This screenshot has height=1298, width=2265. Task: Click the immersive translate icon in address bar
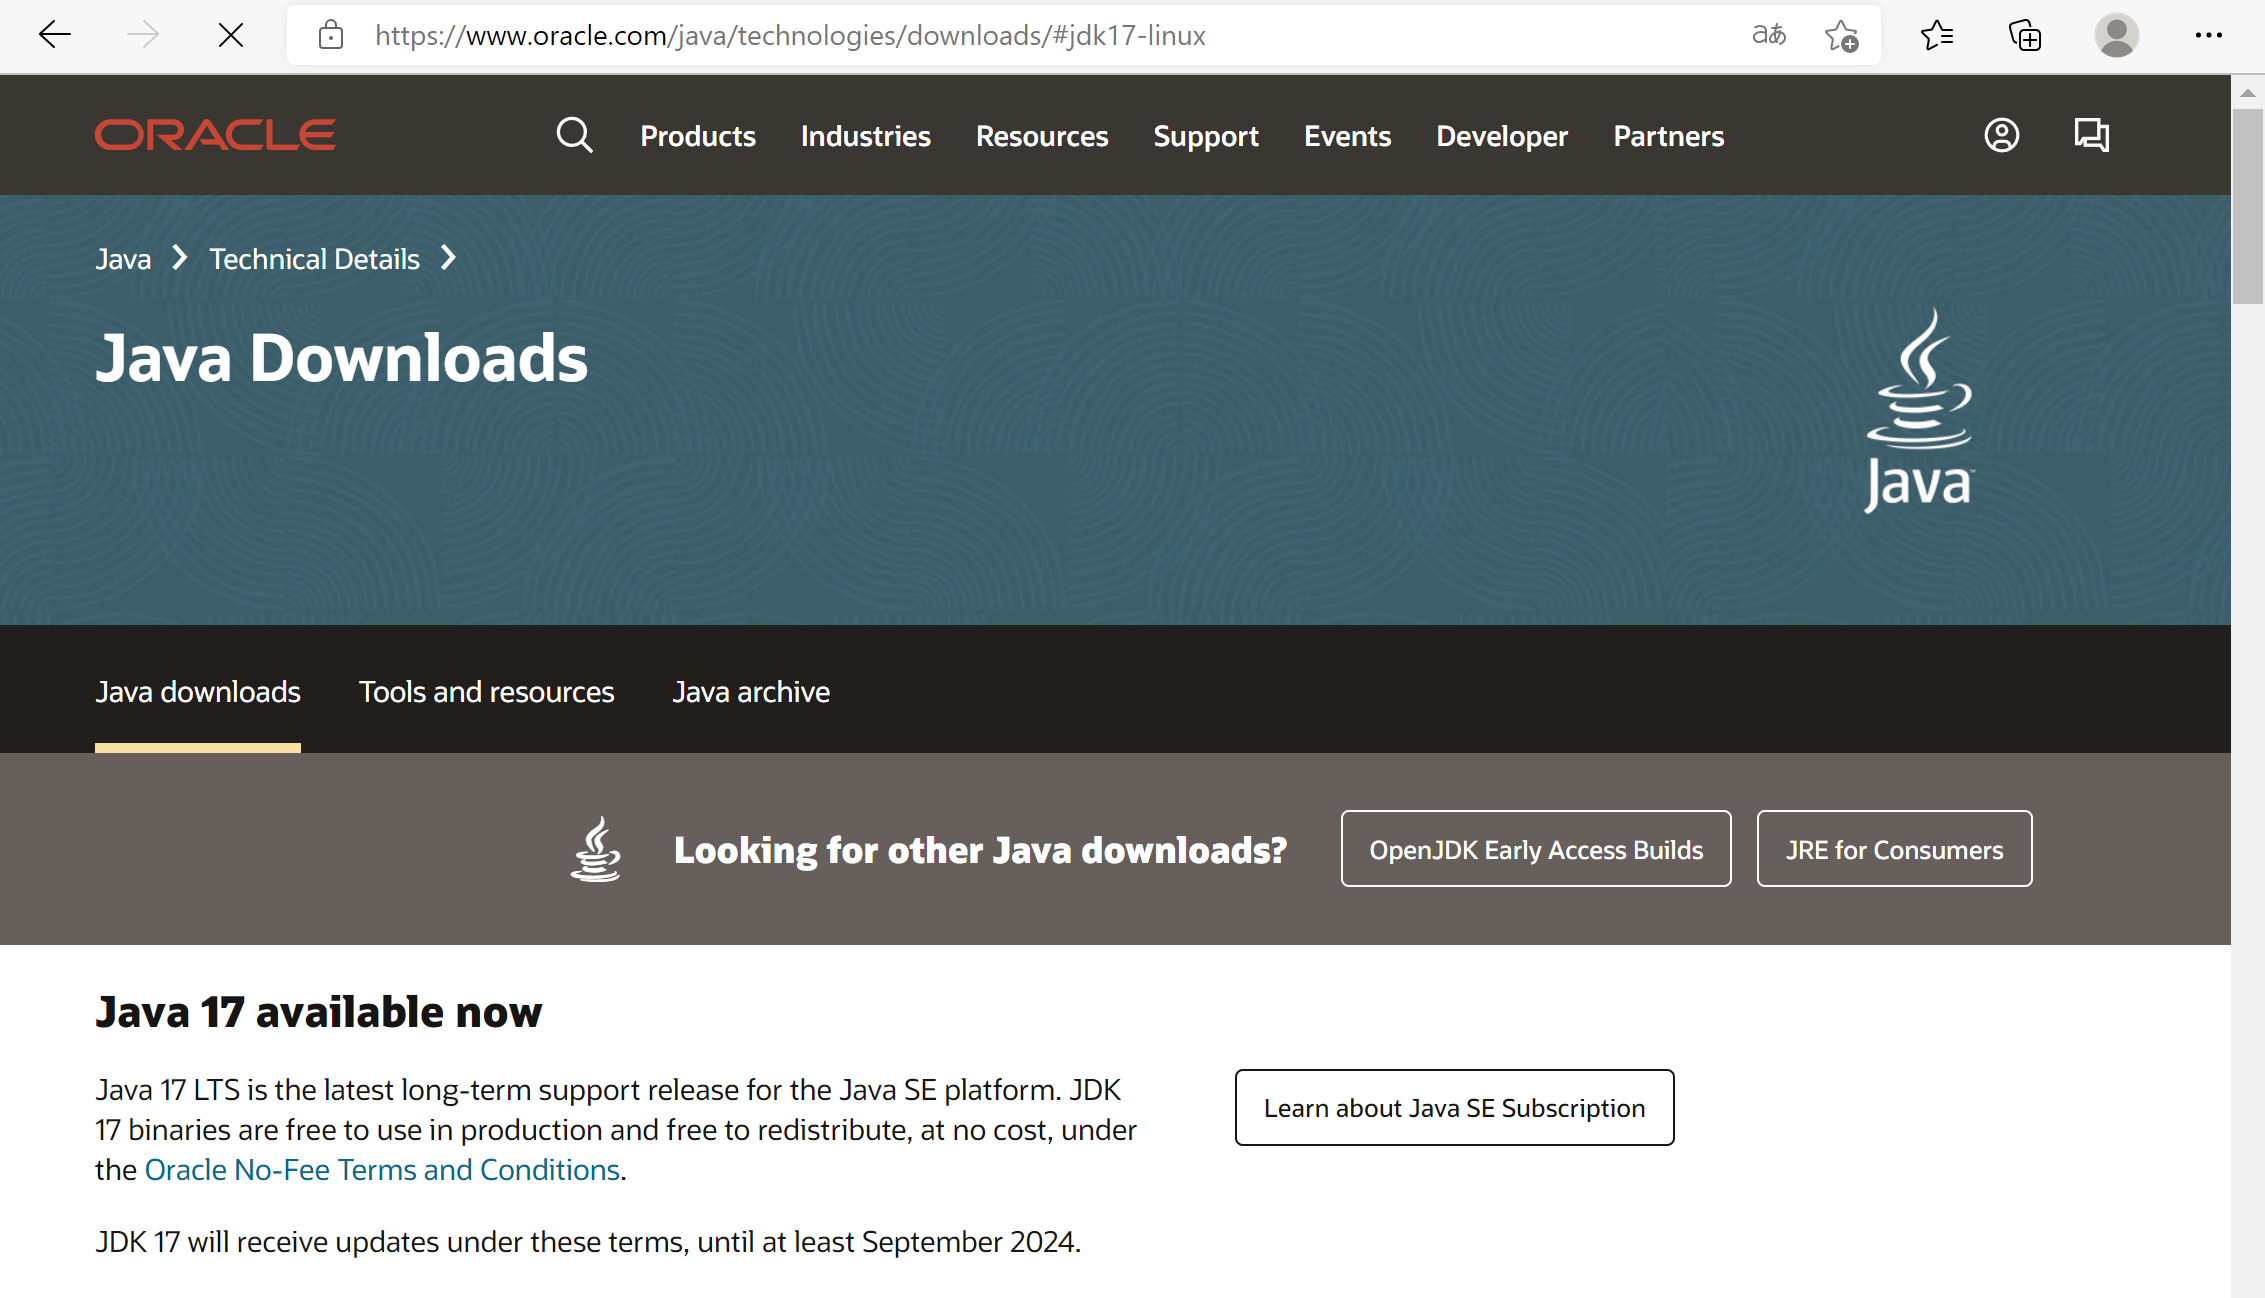click(1768, 36)
